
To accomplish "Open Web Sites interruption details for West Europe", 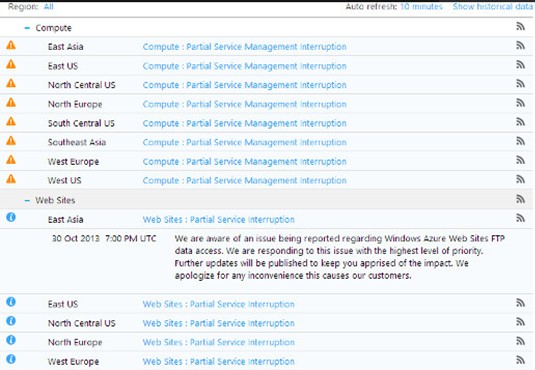I will 219,361.
